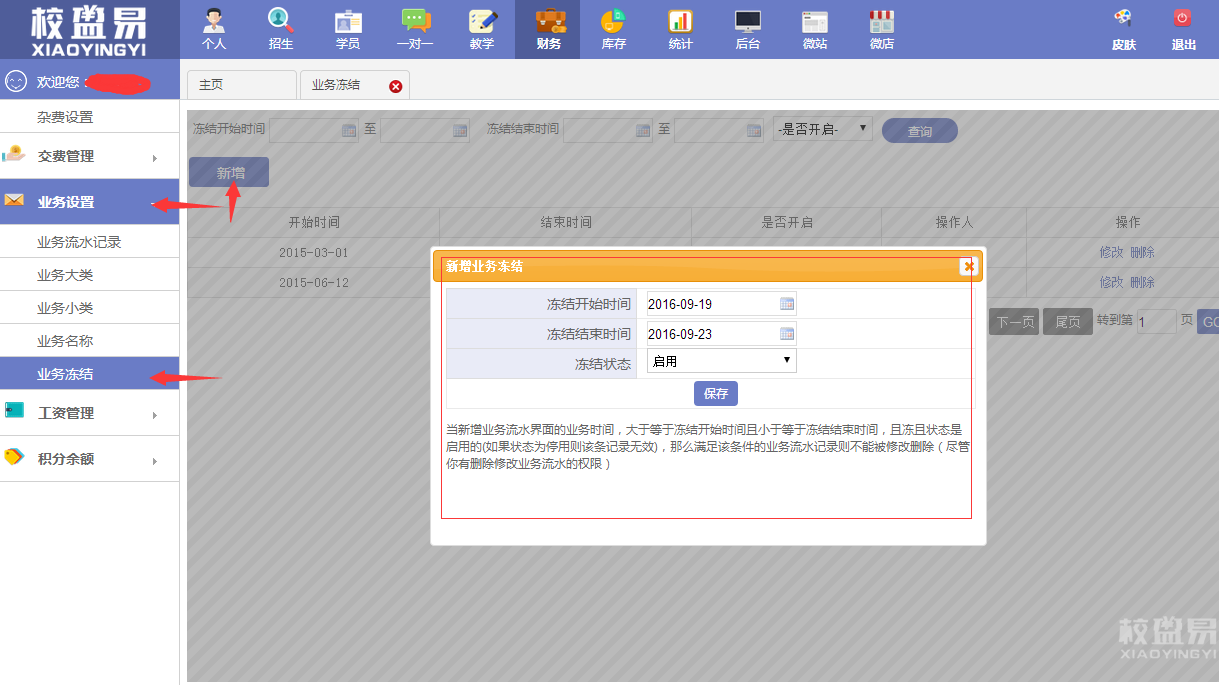Click the 皮肤 palette icon
This screenshot has width=1219, height=685.
1123,20
